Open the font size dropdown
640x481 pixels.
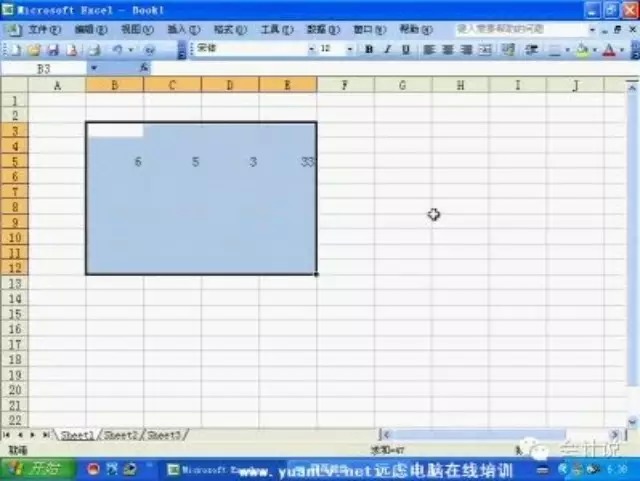pos(350,49)
